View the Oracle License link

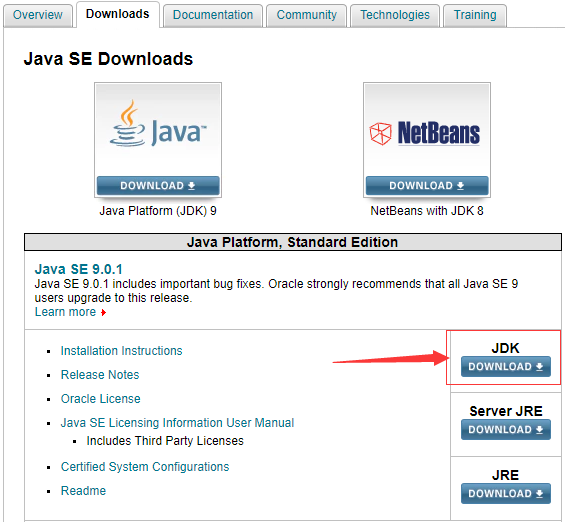click(101, 399)
